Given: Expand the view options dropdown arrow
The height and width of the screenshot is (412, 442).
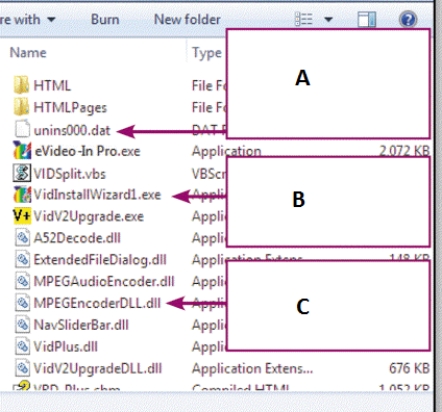Looking at the screenshot, I should (x=328, y=20).
